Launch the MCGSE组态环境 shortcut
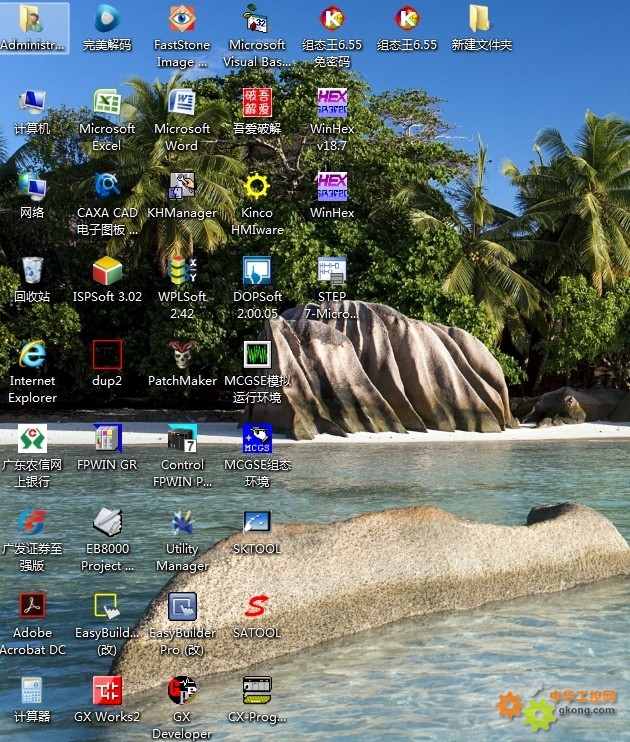 (x=257, y=439)
